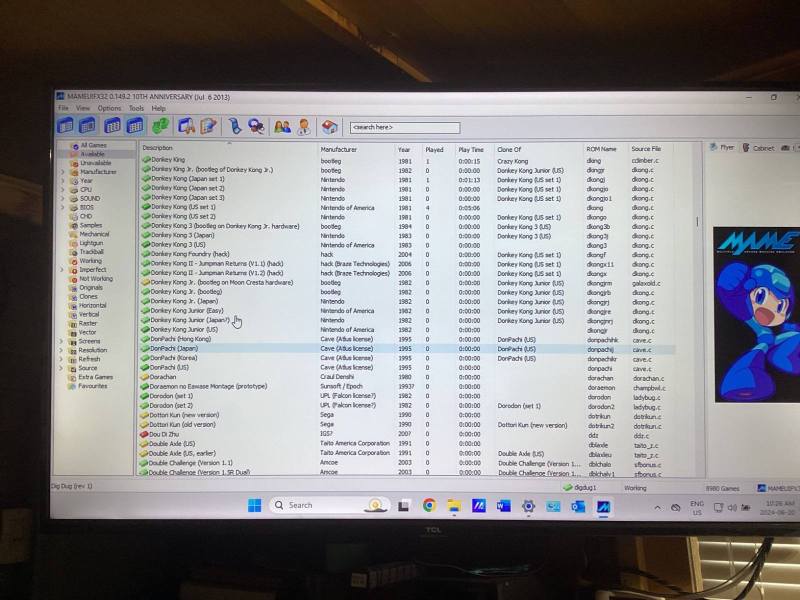
Task: Expand the CPU folder in the tree
Action: (x=63, y=189)
